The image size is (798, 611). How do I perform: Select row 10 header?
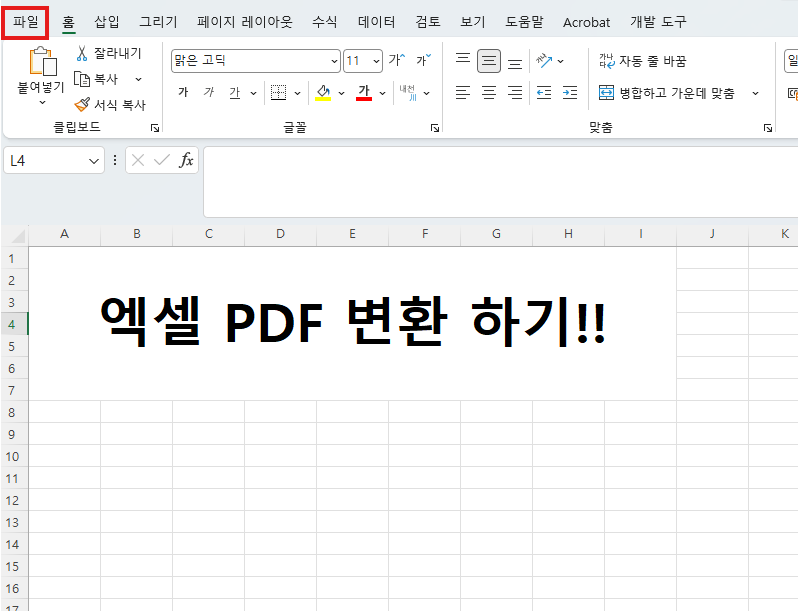[x=14, y=456]
